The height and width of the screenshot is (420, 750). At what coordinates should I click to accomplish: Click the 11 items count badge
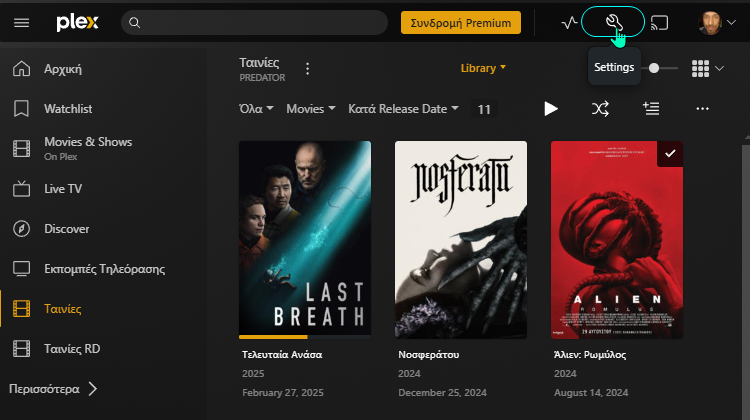point(484,110)
